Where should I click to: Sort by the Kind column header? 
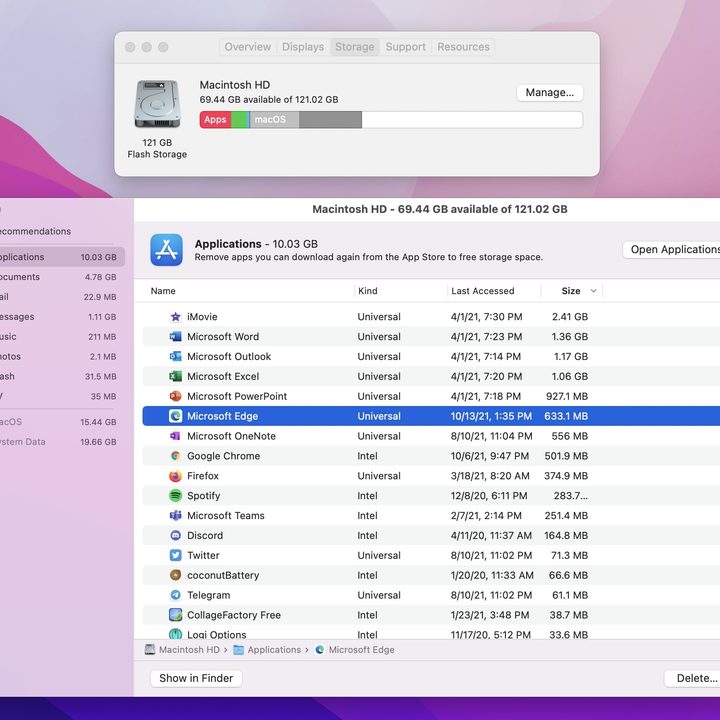(368, 291)
